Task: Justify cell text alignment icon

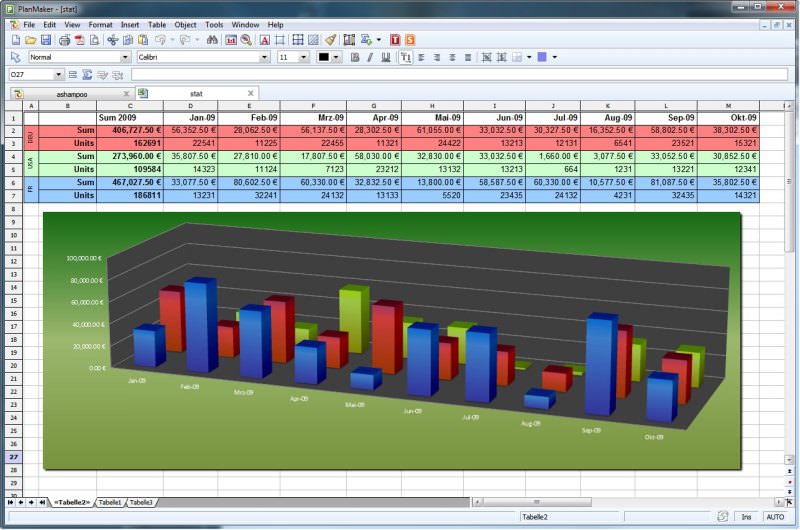Action: [x=468, y=57]
